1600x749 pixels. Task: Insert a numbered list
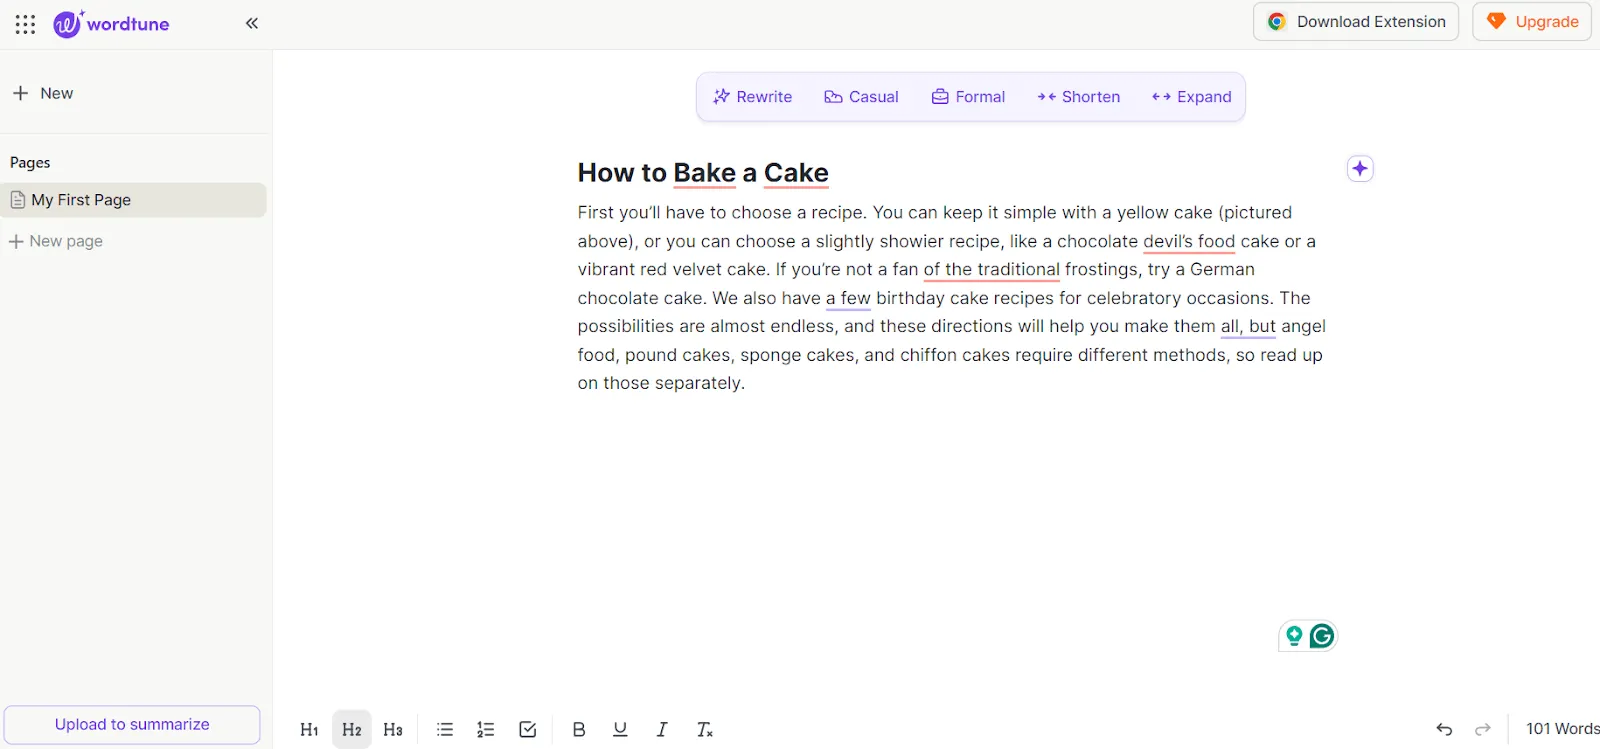point(486,730)
